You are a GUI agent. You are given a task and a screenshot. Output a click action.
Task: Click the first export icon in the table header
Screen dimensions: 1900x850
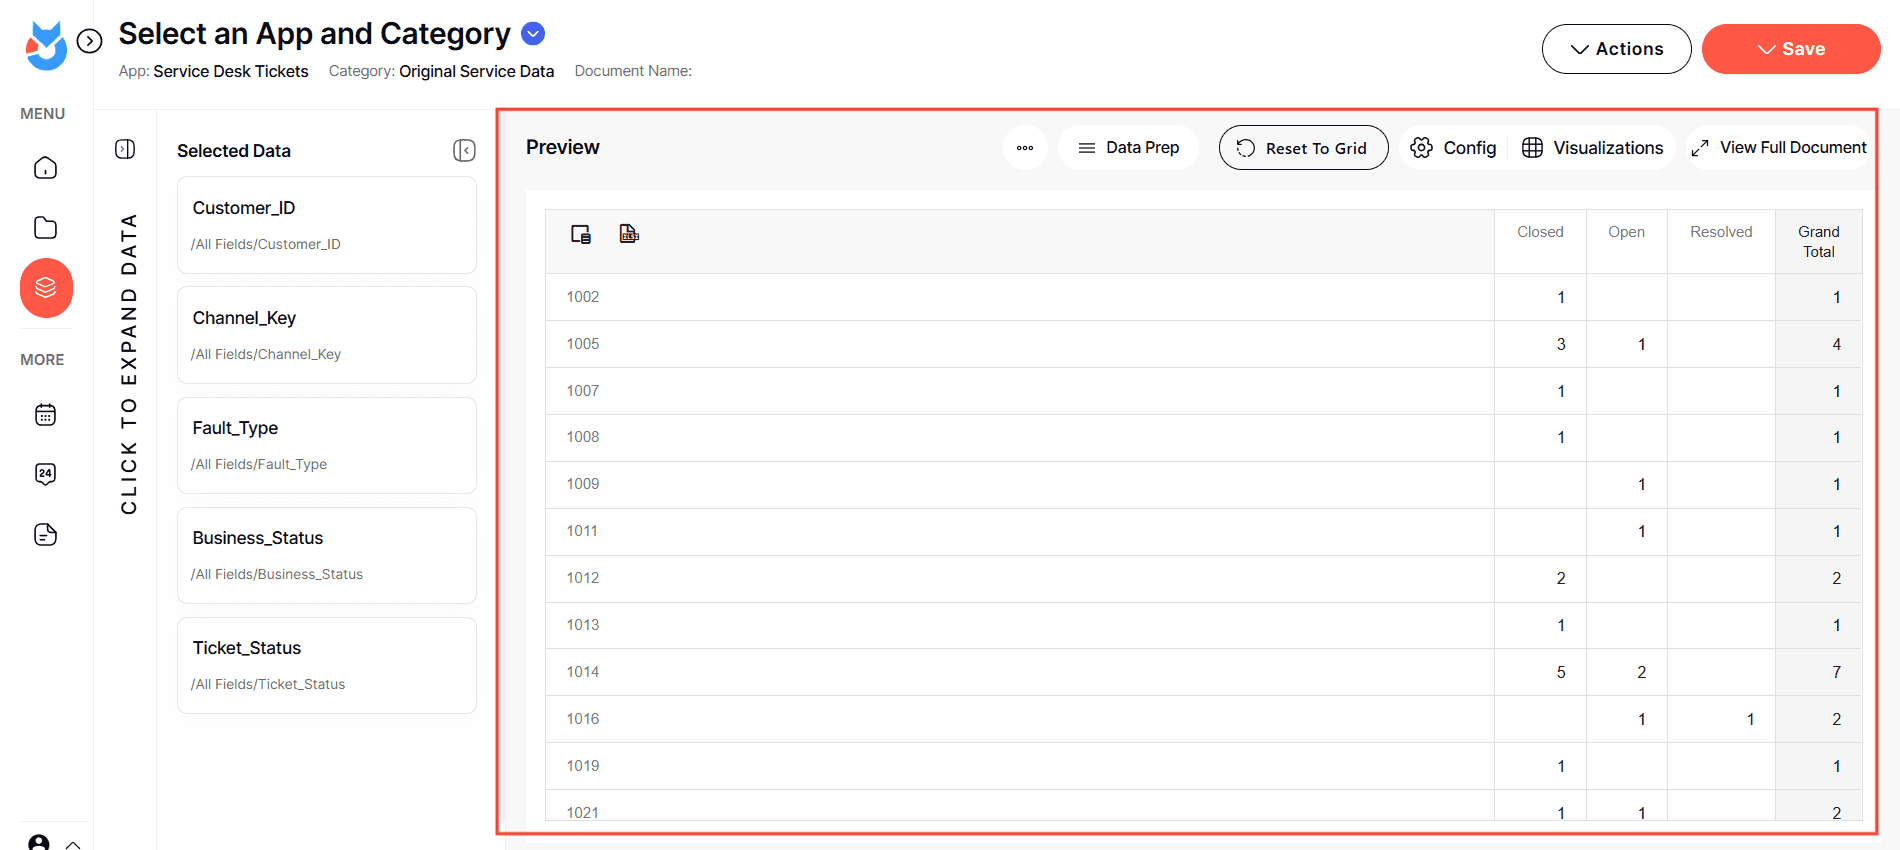[581, 234]
